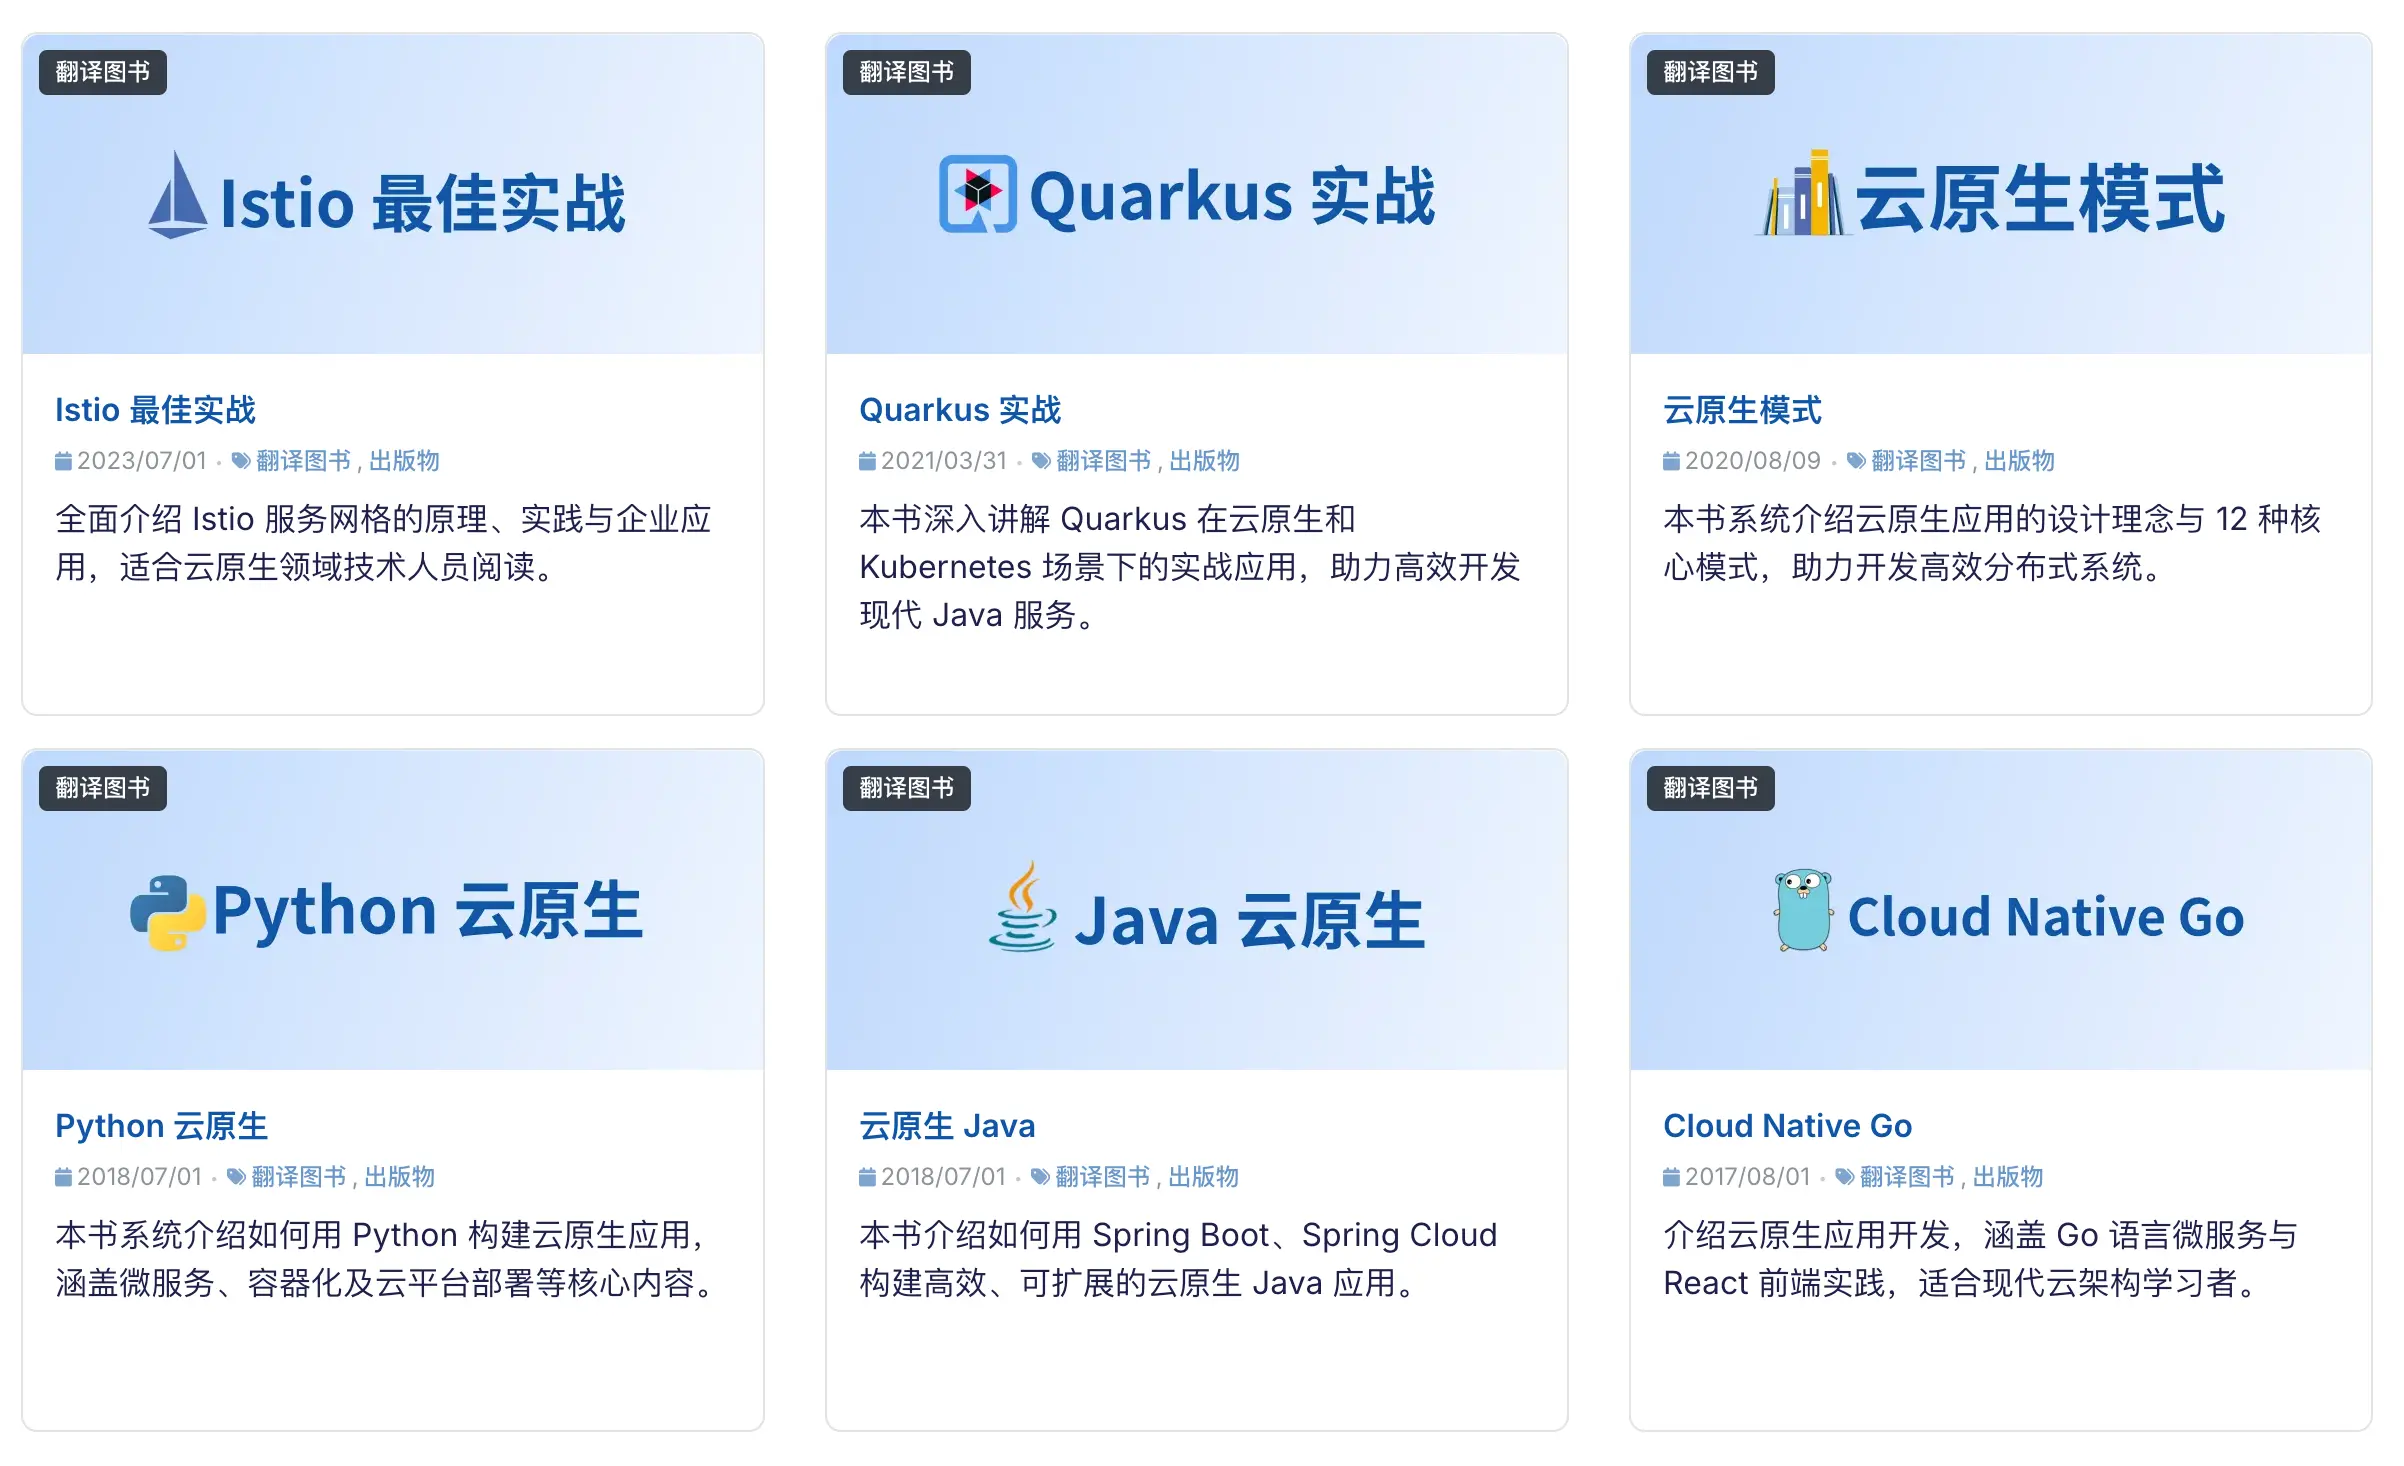Click 出版物 tag under Quarkus 实战

(1204, 461)
